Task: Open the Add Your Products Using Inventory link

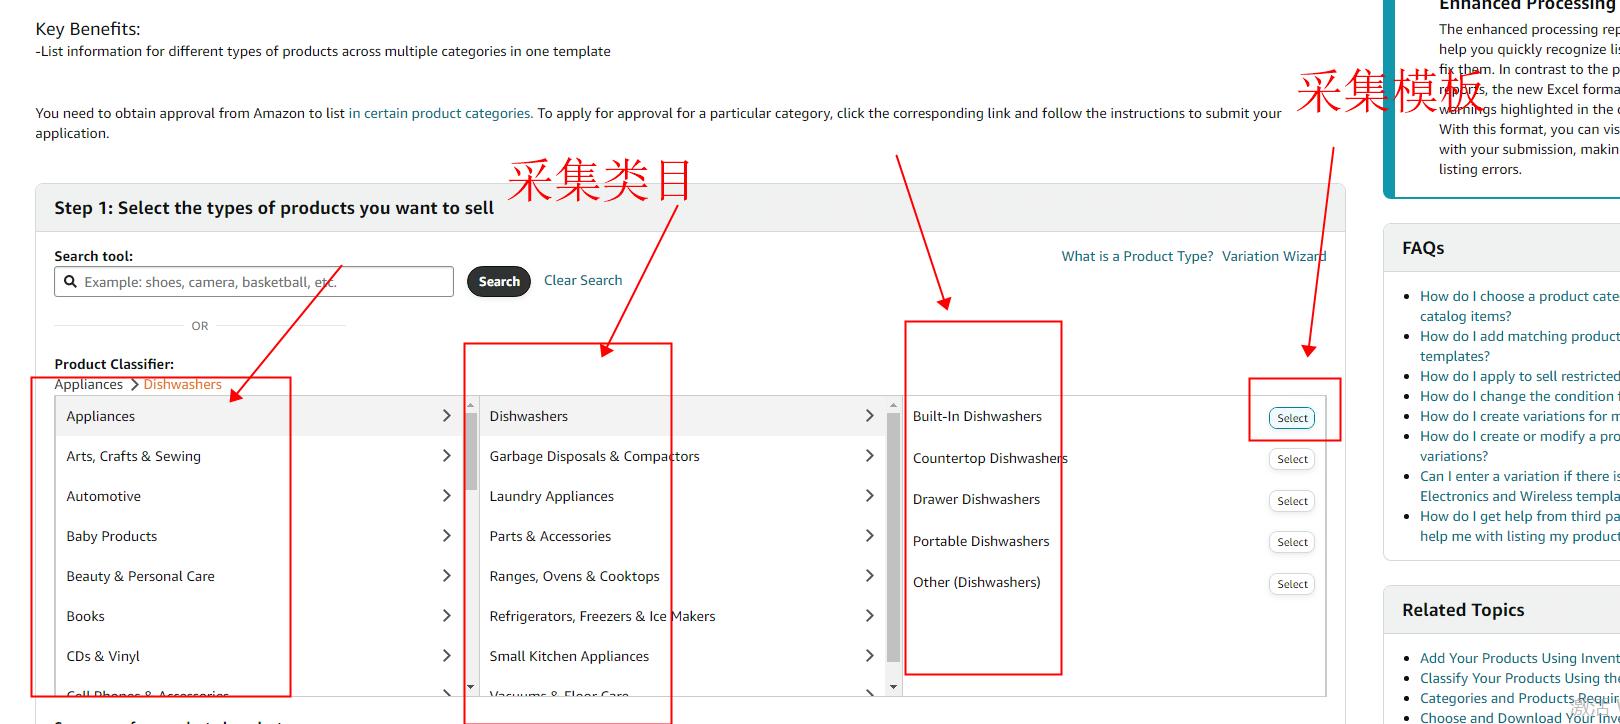Action: click(1520, 658)
